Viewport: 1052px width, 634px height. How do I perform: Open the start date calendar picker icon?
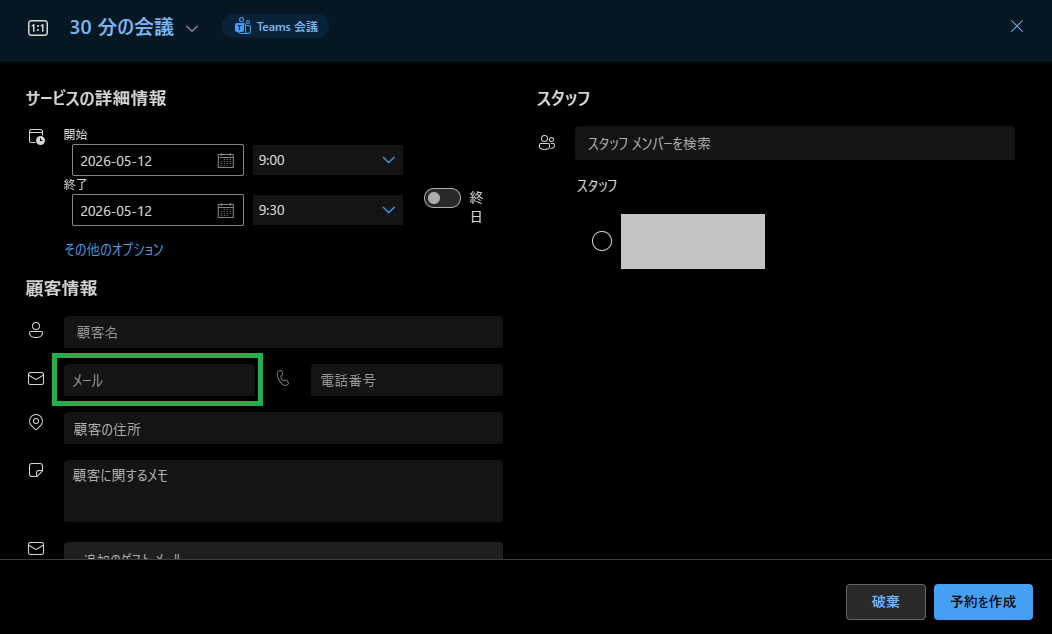pyautogui.click(x=225, y=160)
